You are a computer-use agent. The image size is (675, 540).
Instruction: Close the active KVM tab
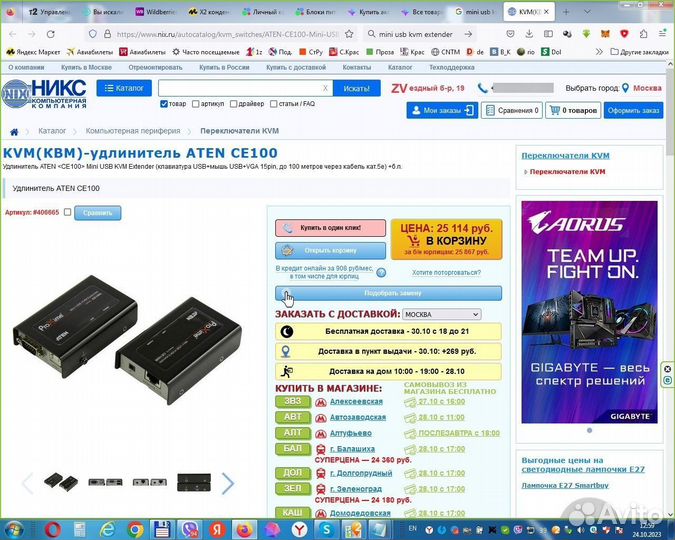[546, 12]
